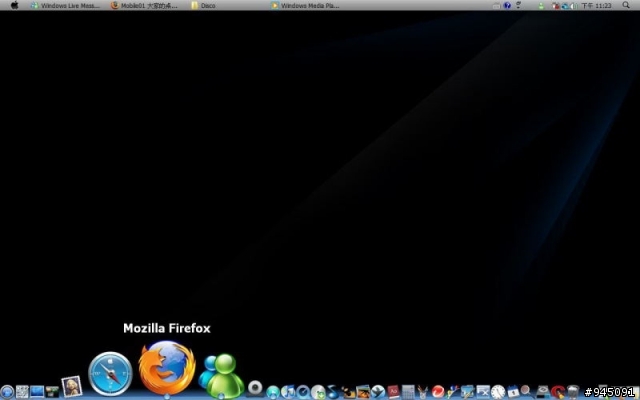
Task: Open the blue S-shaped icon in dock
Action: click(x=333, y=392)
